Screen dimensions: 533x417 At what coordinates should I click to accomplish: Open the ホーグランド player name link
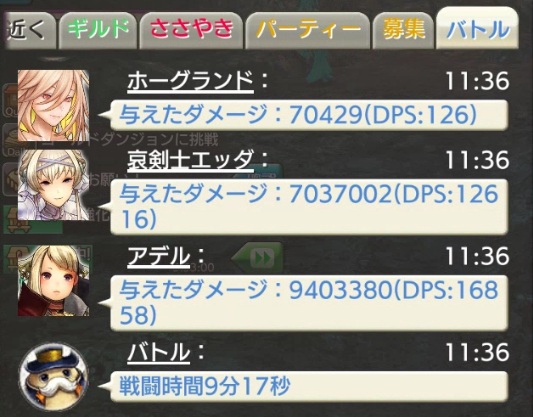(x=190, y=82)
